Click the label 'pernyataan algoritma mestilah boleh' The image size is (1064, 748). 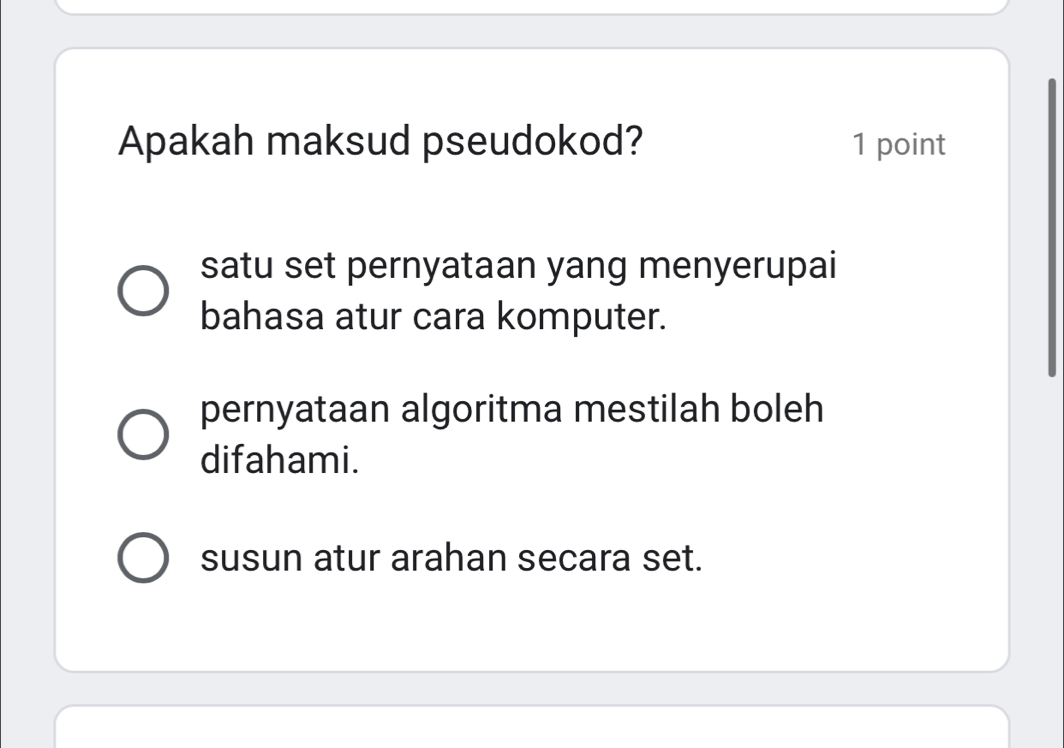click(x=512, y=411)
